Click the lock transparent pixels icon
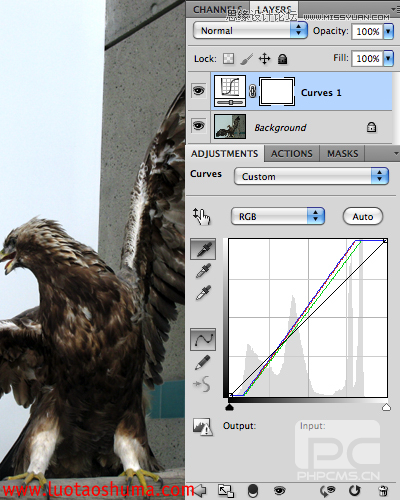Image resolution: width=400 pixels, height=500 pixels. click(x=228, y=59)
